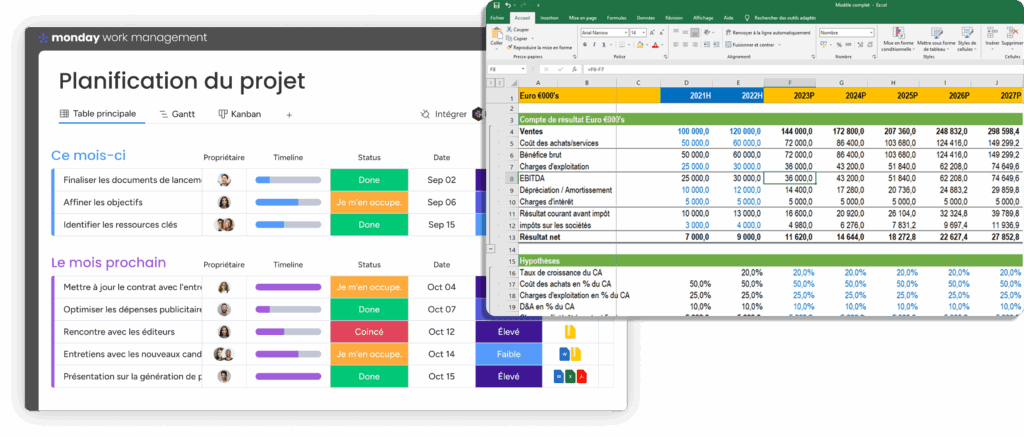The height and width of the screenshot is (437, 1024).
Task: Click Copier in the Excel clipboard group
Action: 520,39
